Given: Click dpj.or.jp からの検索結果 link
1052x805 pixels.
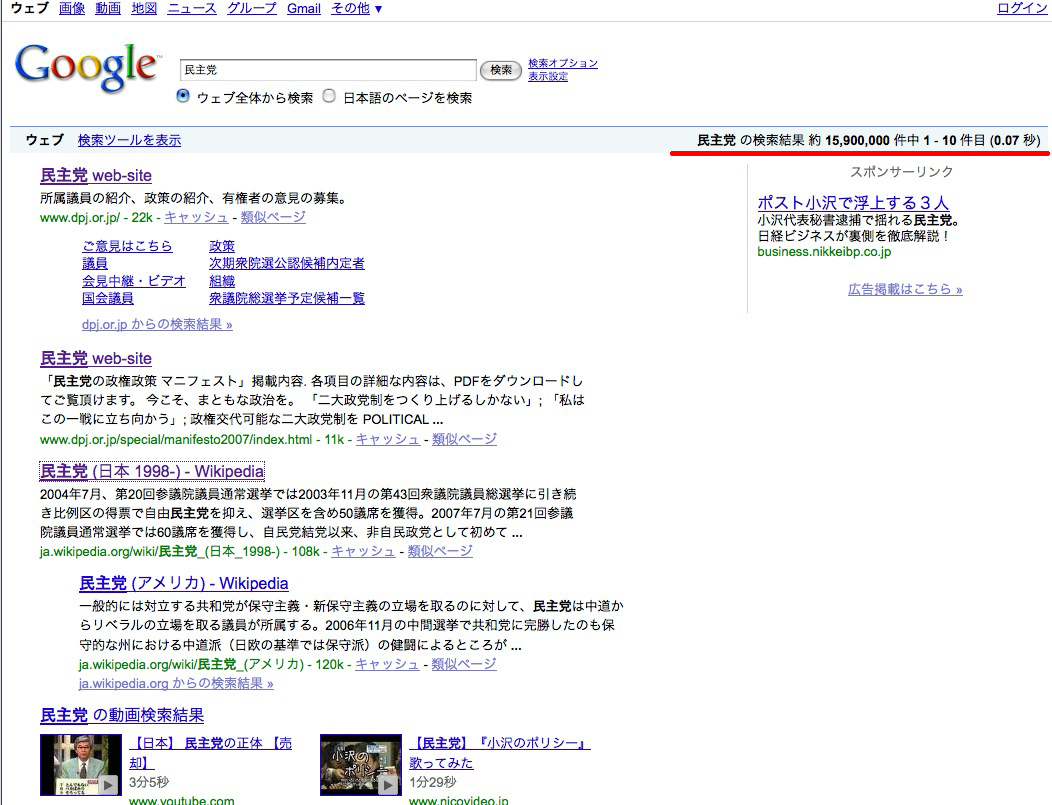Looking at the screenshot, I should [x=157, y=325].
